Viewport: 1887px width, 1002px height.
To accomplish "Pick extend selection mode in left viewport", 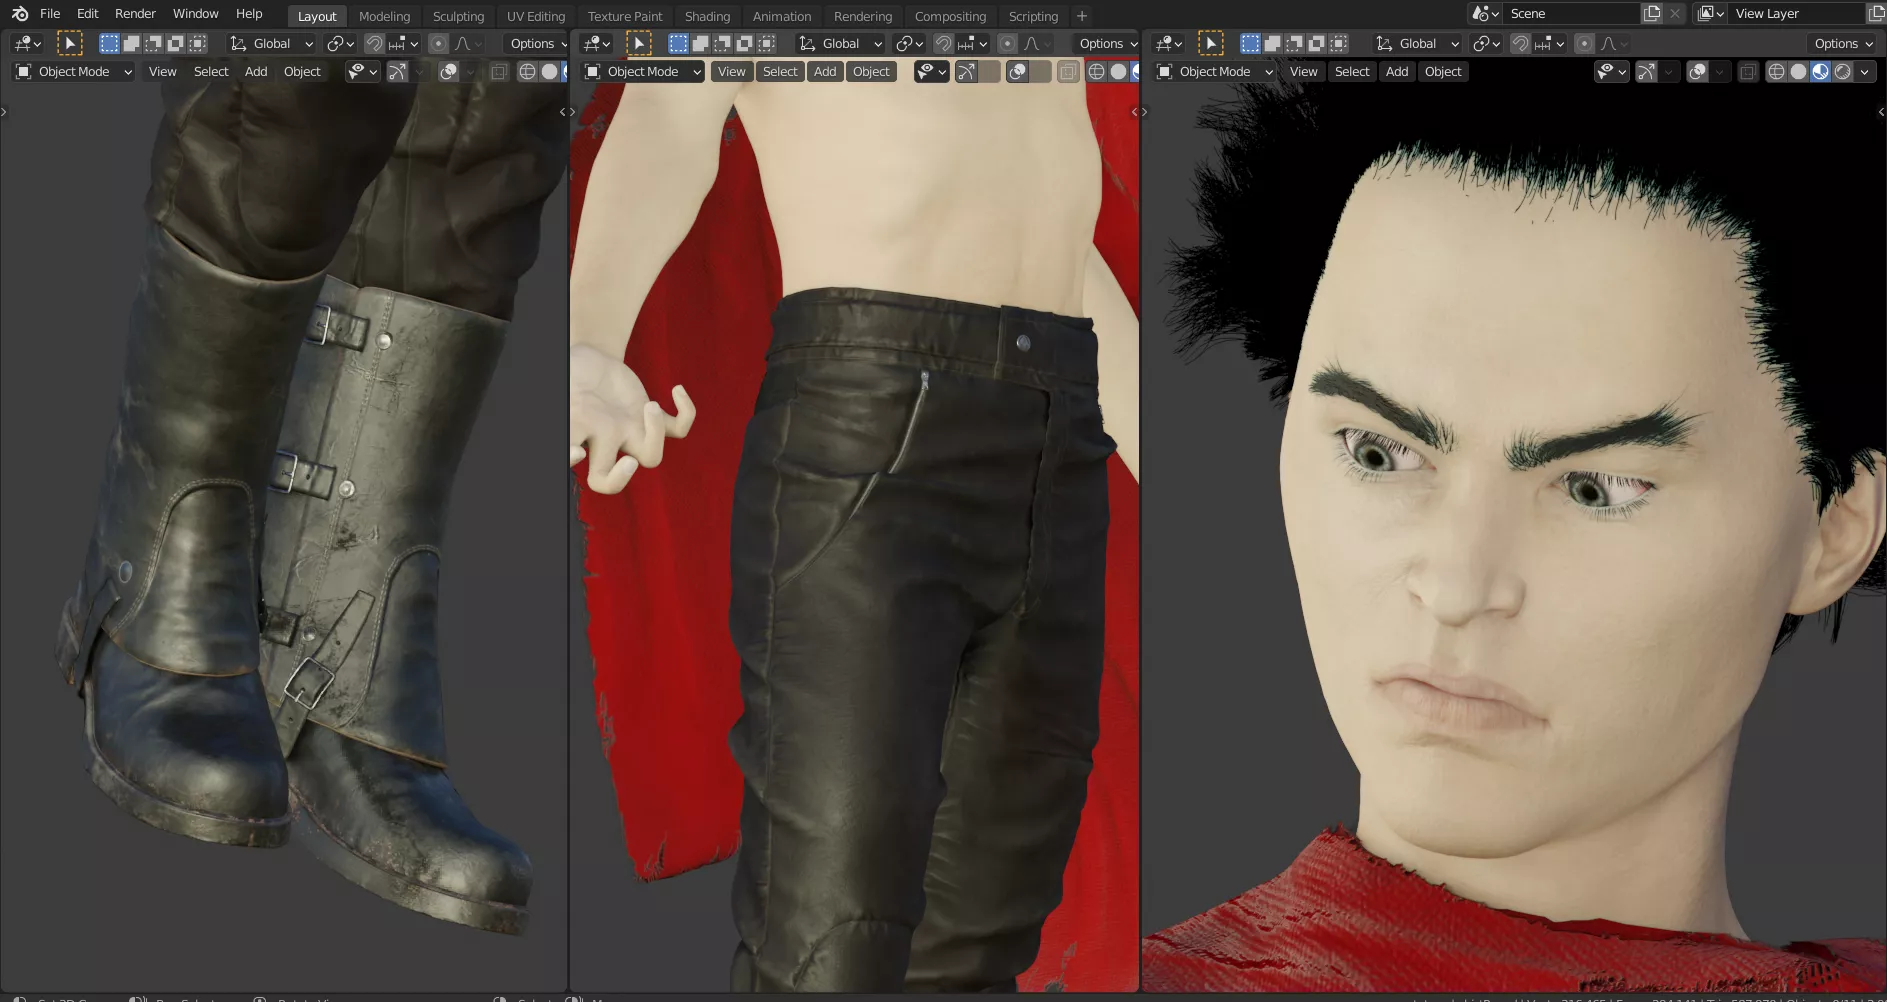I will click(x=131, y=44).
